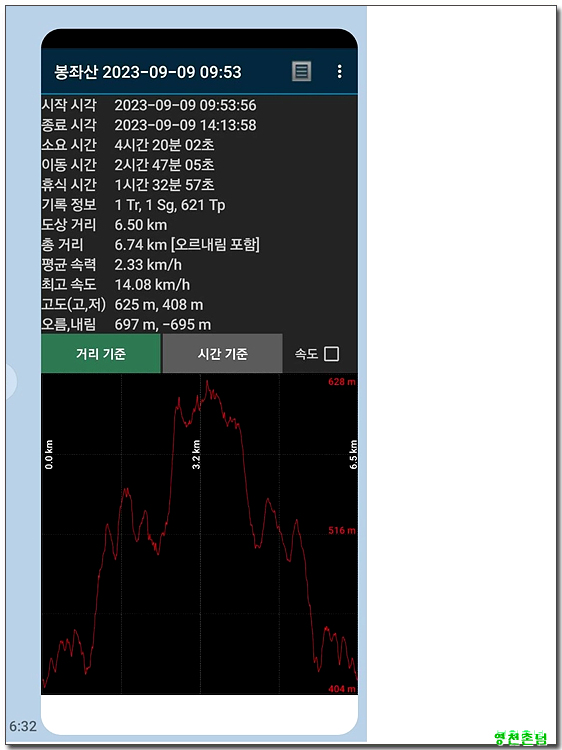Click the altitude values 625 m, 408 m
This screenshot has height=750, width=562.
[x=159, y=305]
